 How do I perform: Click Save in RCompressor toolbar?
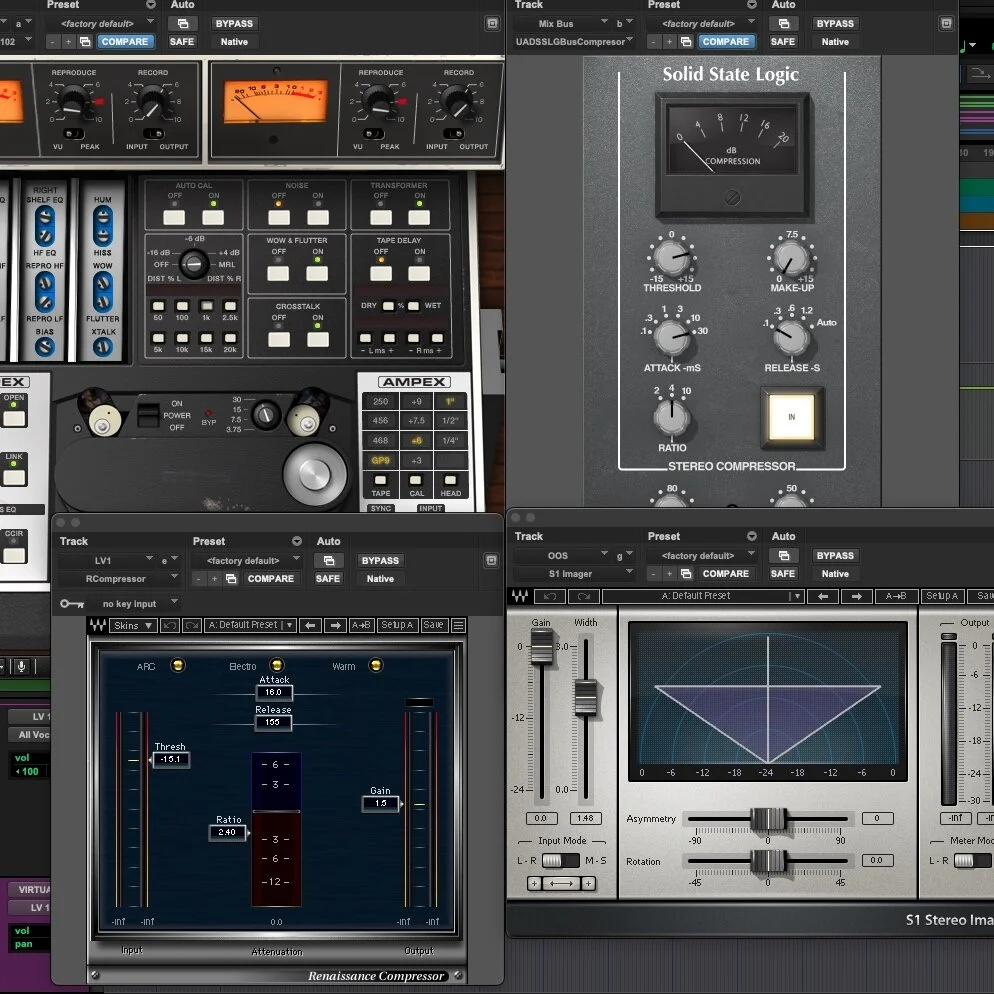coord(434,625)
